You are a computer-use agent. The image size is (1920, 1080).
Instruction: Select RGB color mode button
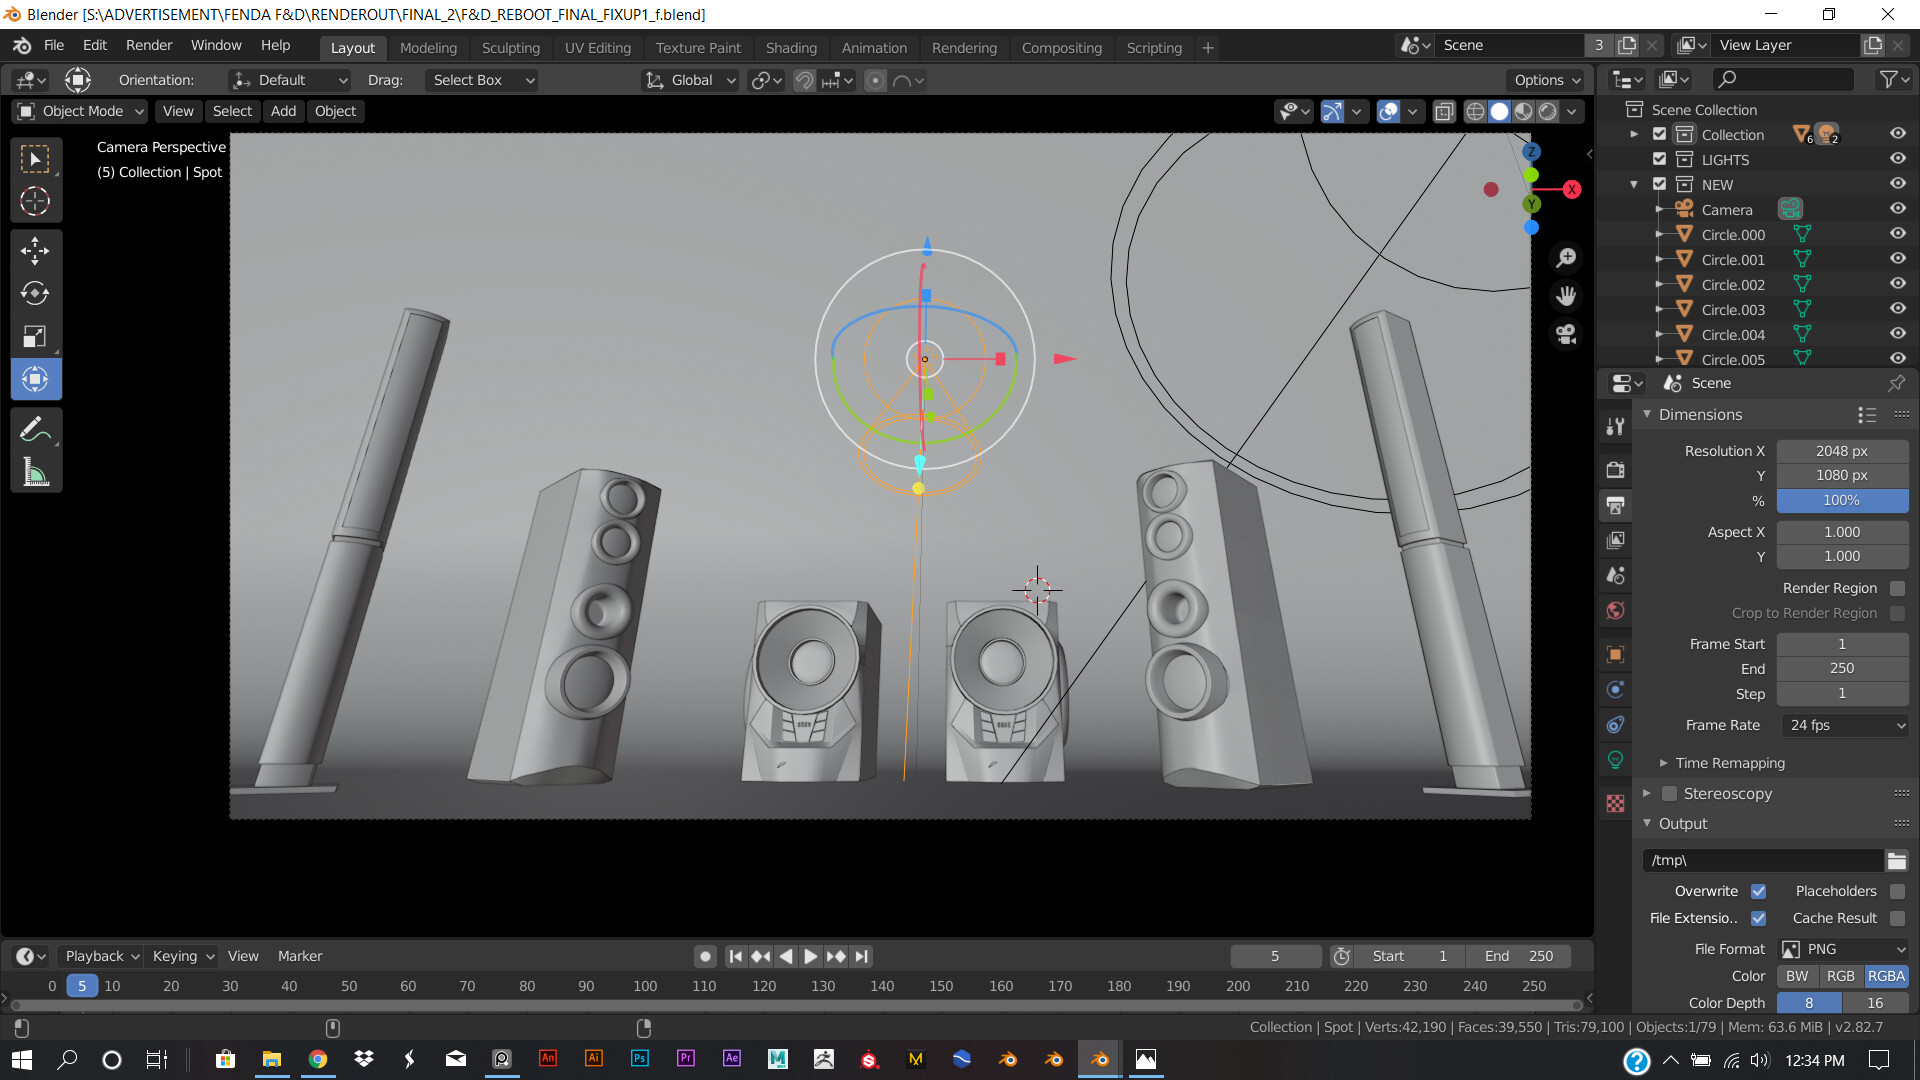1840,976
